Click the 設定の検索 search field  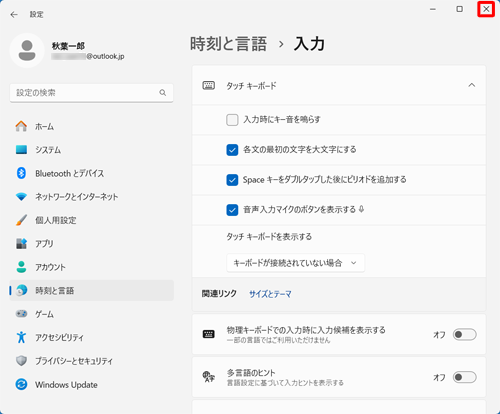[x=91, y=93]
